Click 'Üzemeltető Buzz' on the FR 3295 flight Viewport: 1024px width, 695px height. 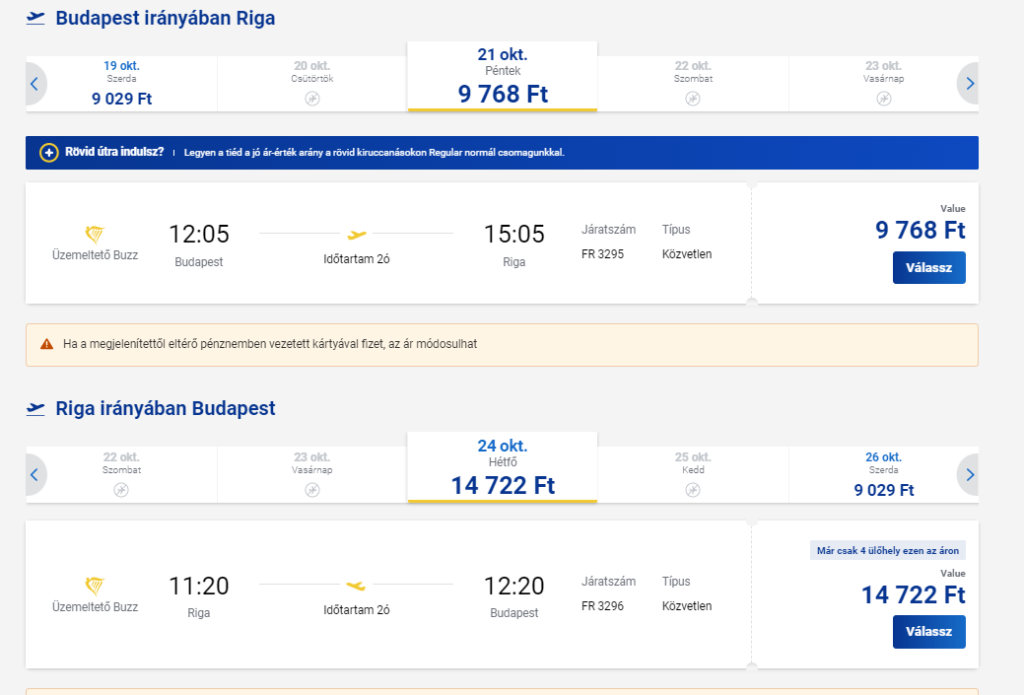(95, 255)
